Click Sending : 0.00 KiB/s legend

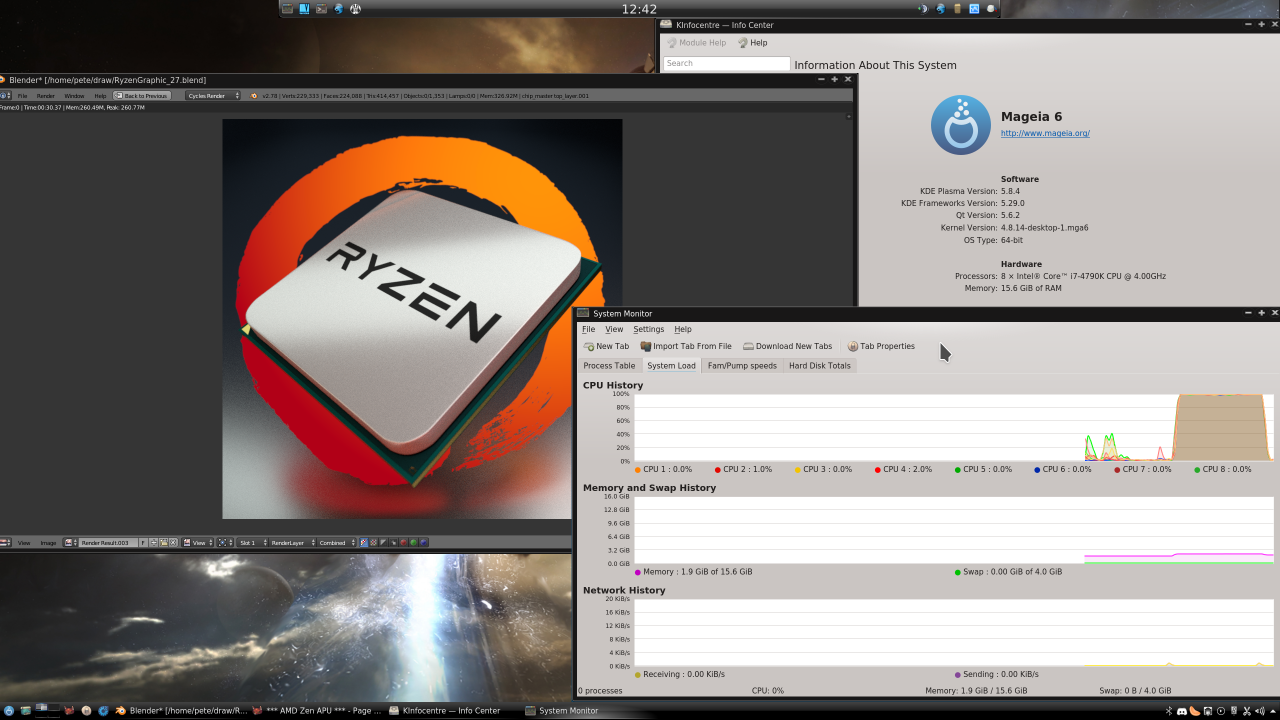[996, 674]
